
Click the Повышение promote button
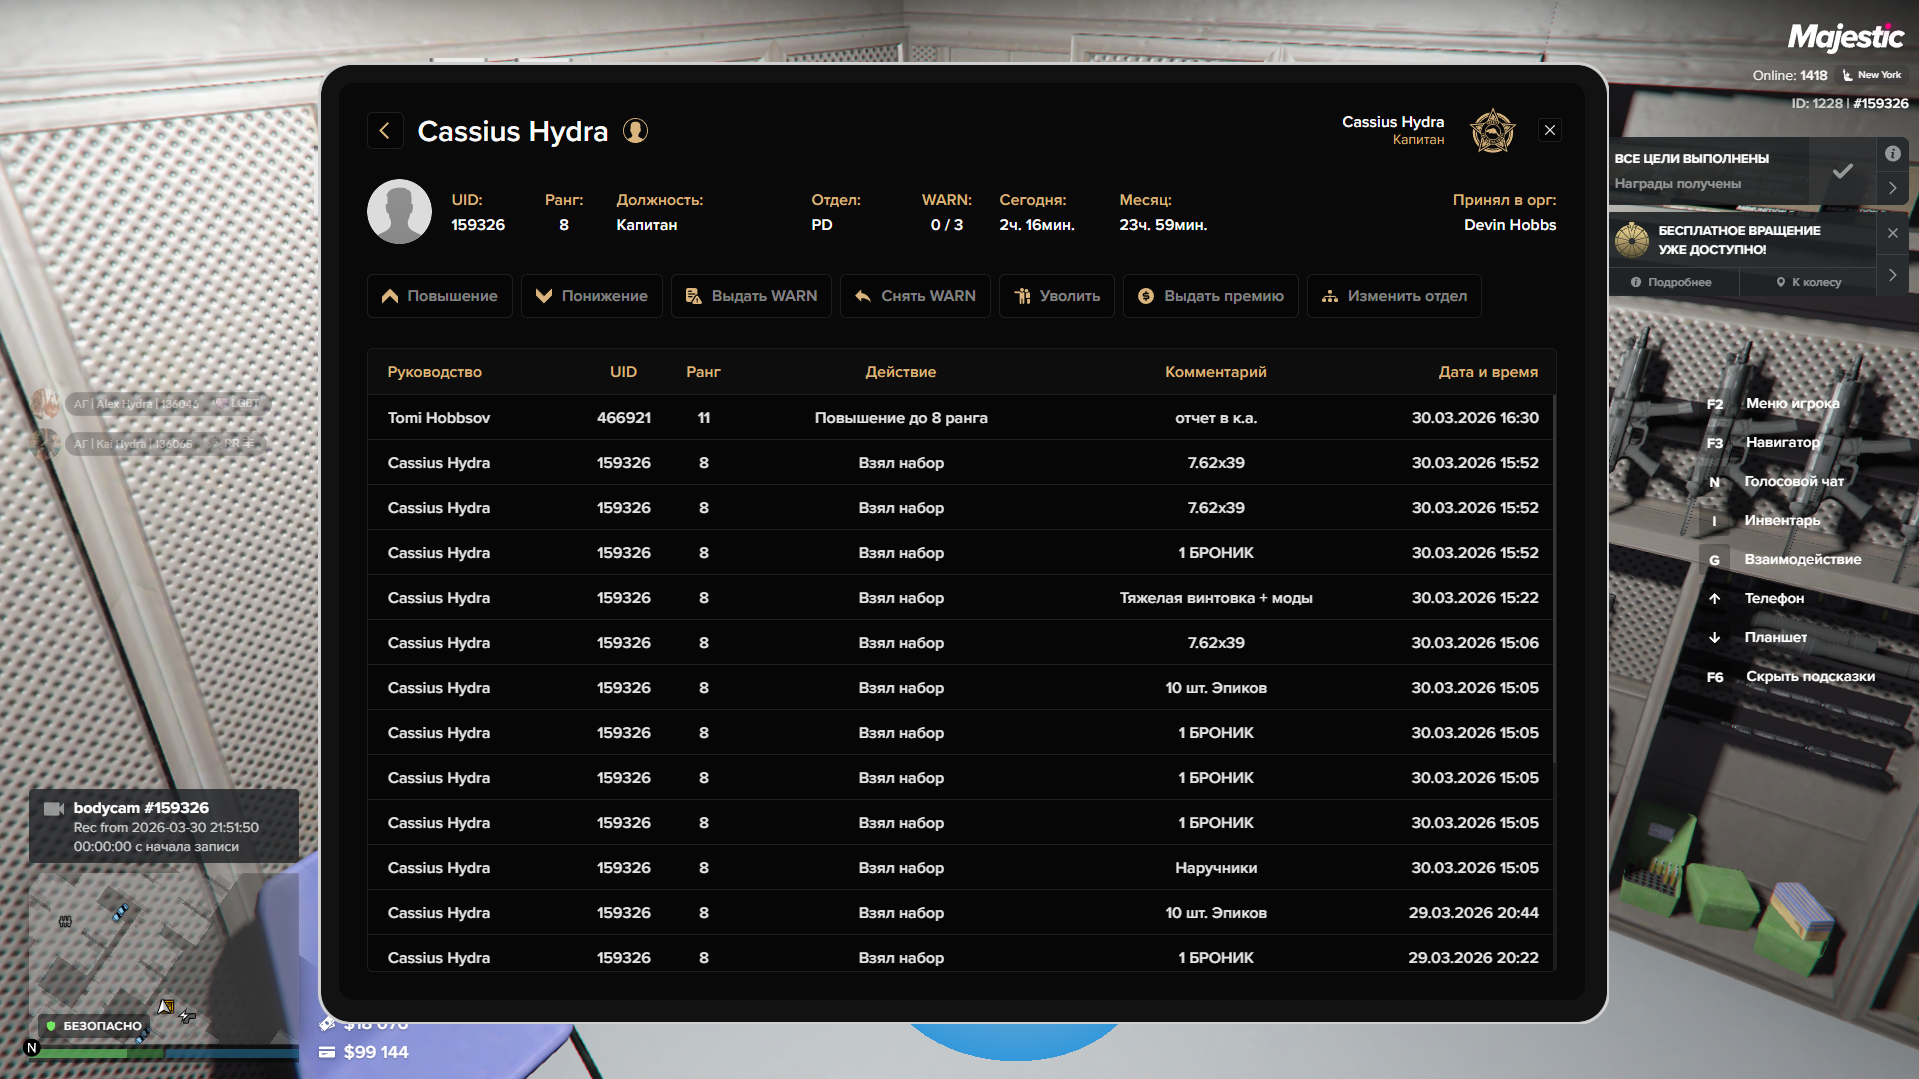(439, 296)
